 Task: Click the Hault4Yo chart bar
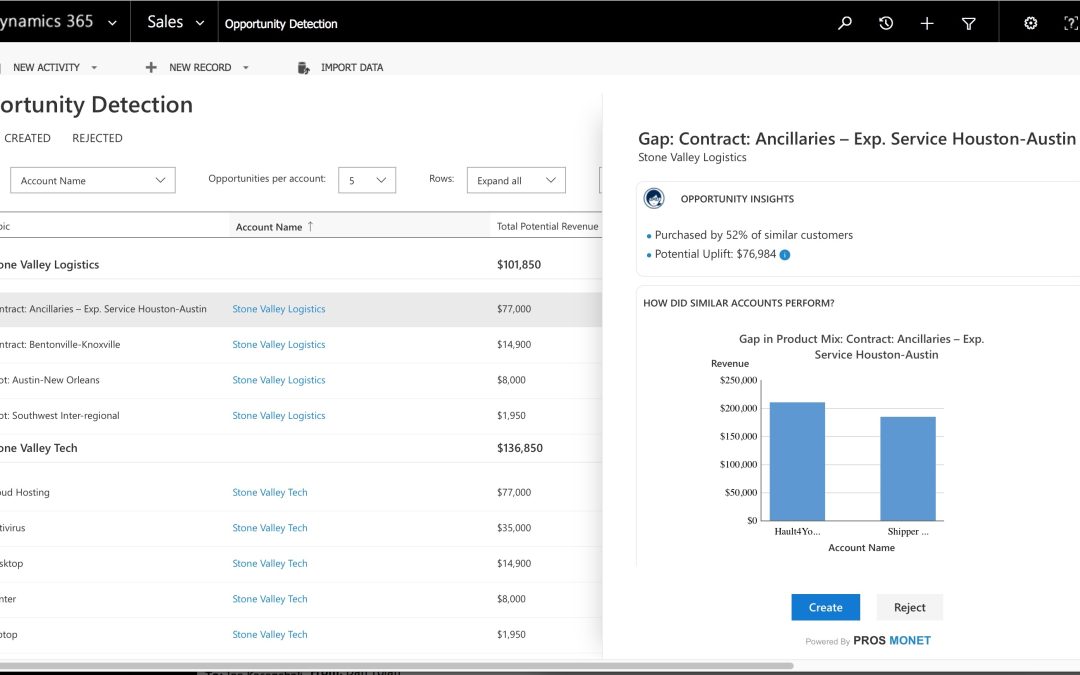[x=797, y=461]
